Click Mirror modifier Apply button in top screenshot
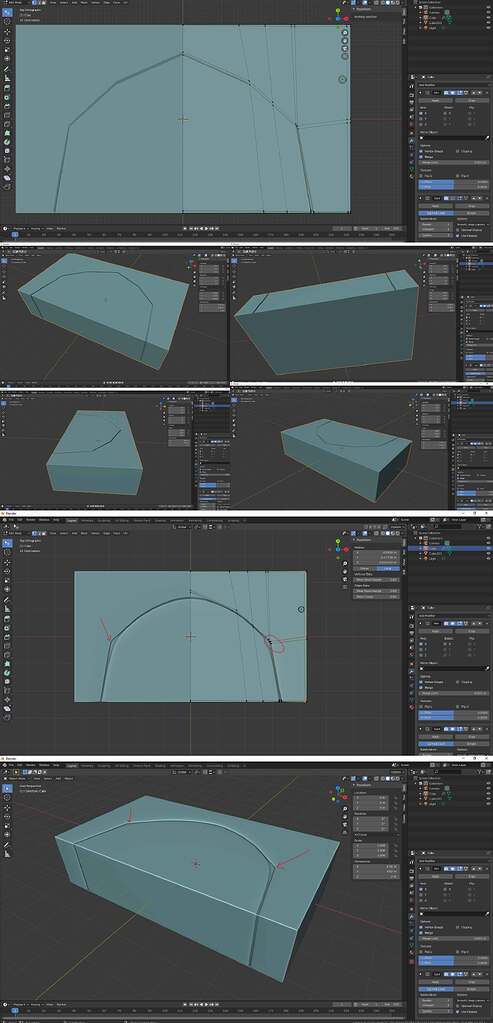This screenshot has height=1023, width=493. pos(436,100)
